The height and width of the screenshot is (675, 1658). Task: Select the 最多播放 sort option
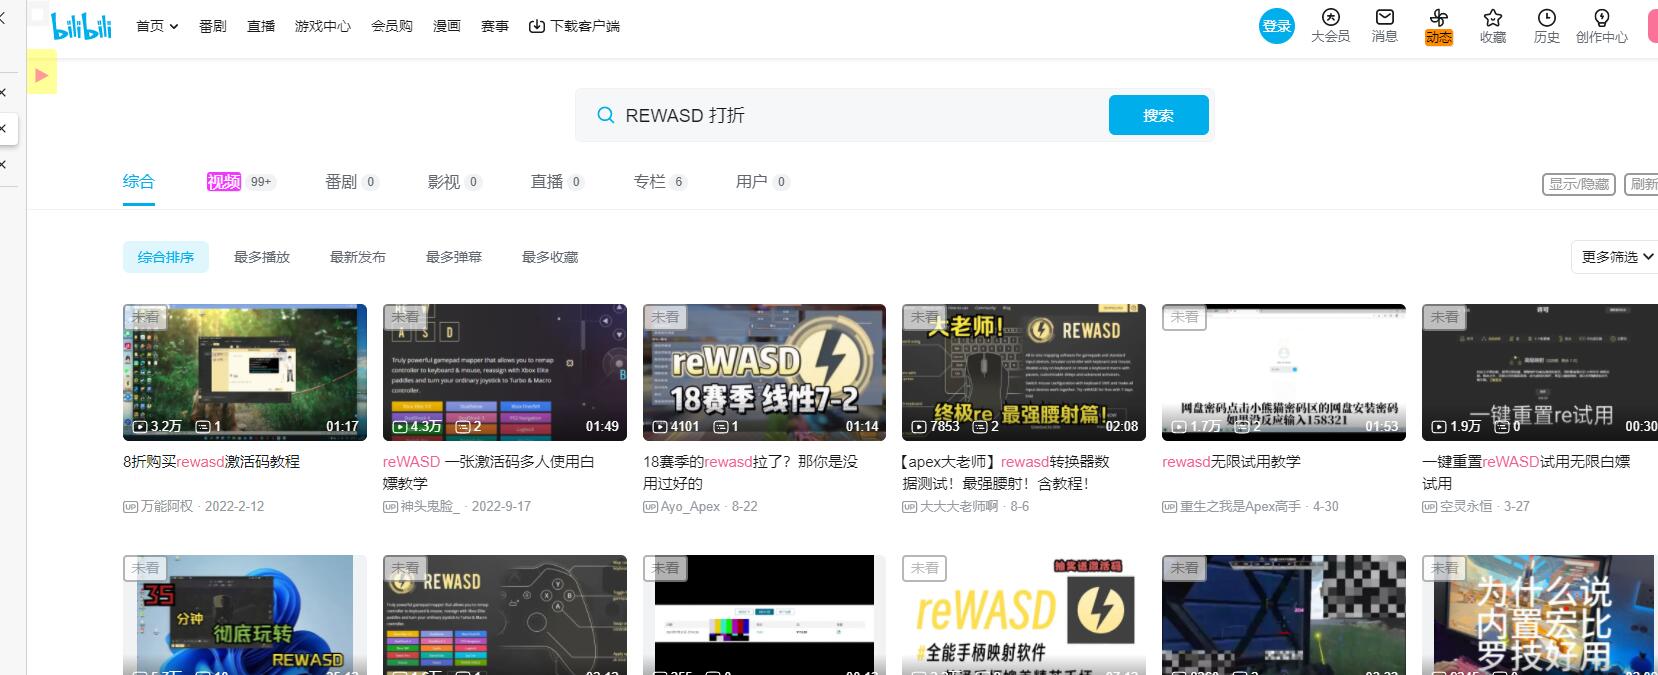coord(262,257)
